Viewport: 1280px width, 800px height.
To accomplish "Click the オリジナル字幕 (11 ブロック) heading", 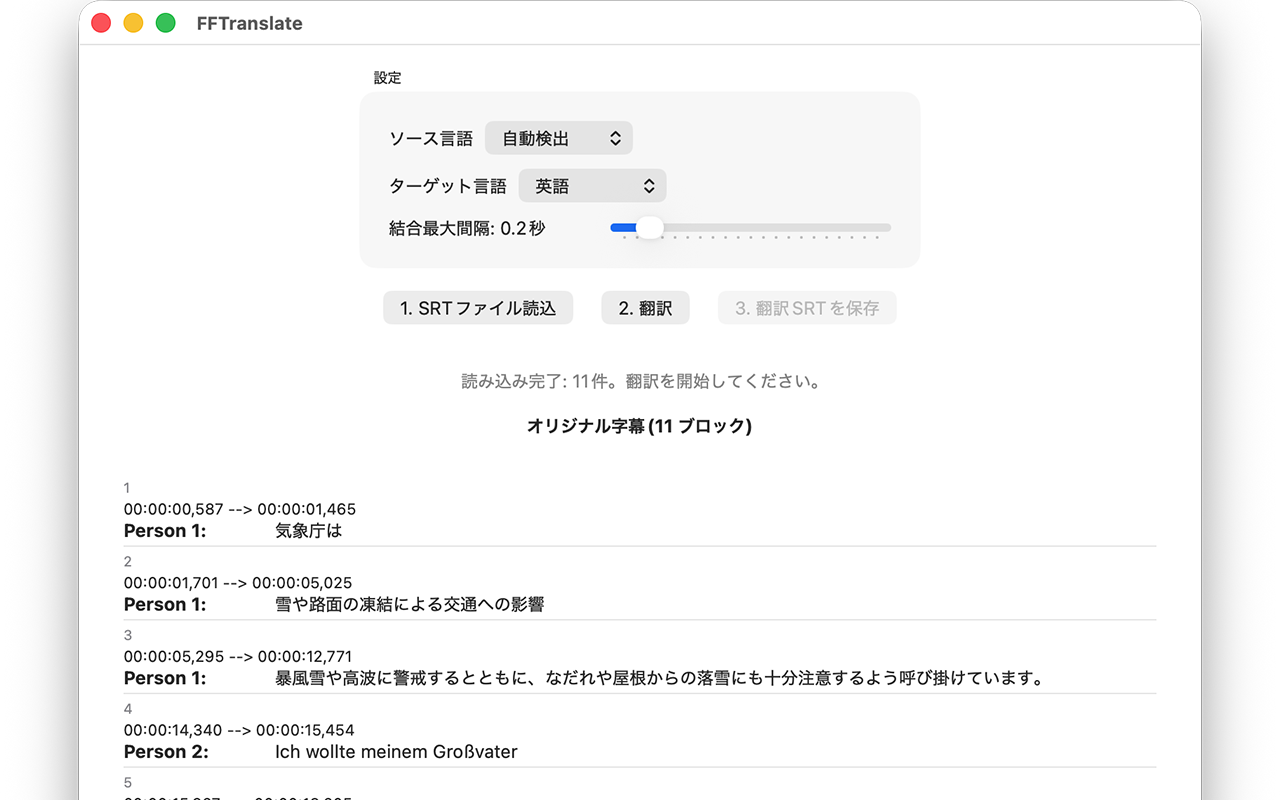I will tap(639, 426).
